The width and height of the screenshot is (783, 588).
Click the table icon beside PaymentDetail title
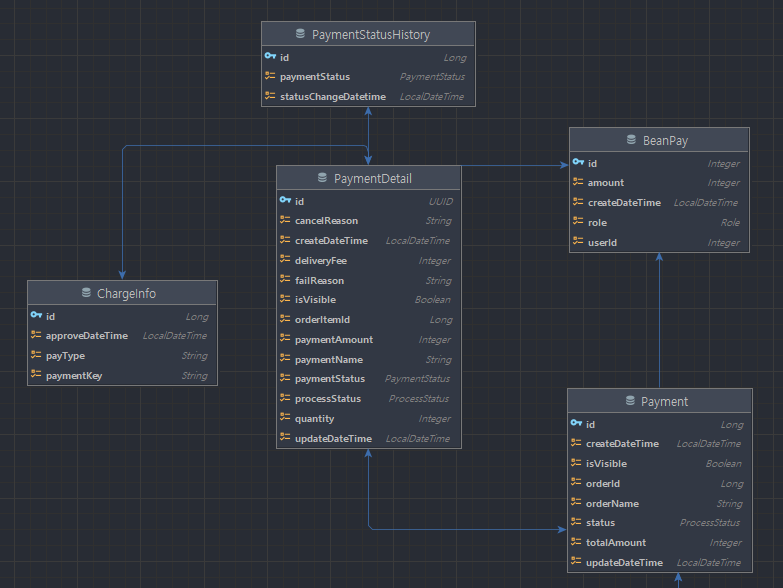coord(321,178)
